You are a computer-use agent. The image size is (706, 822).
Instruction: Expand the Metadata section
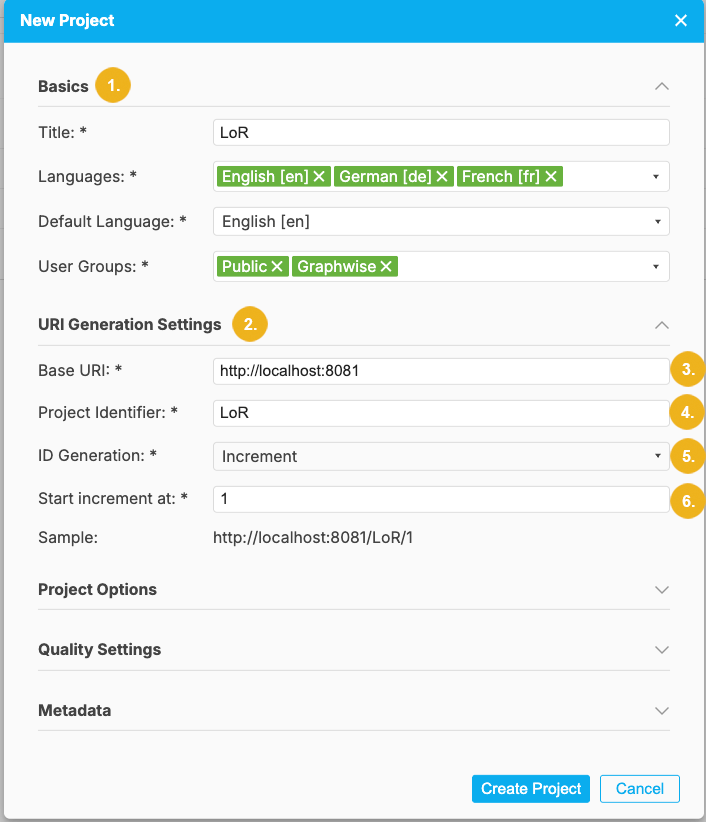[x=661, y=710]
